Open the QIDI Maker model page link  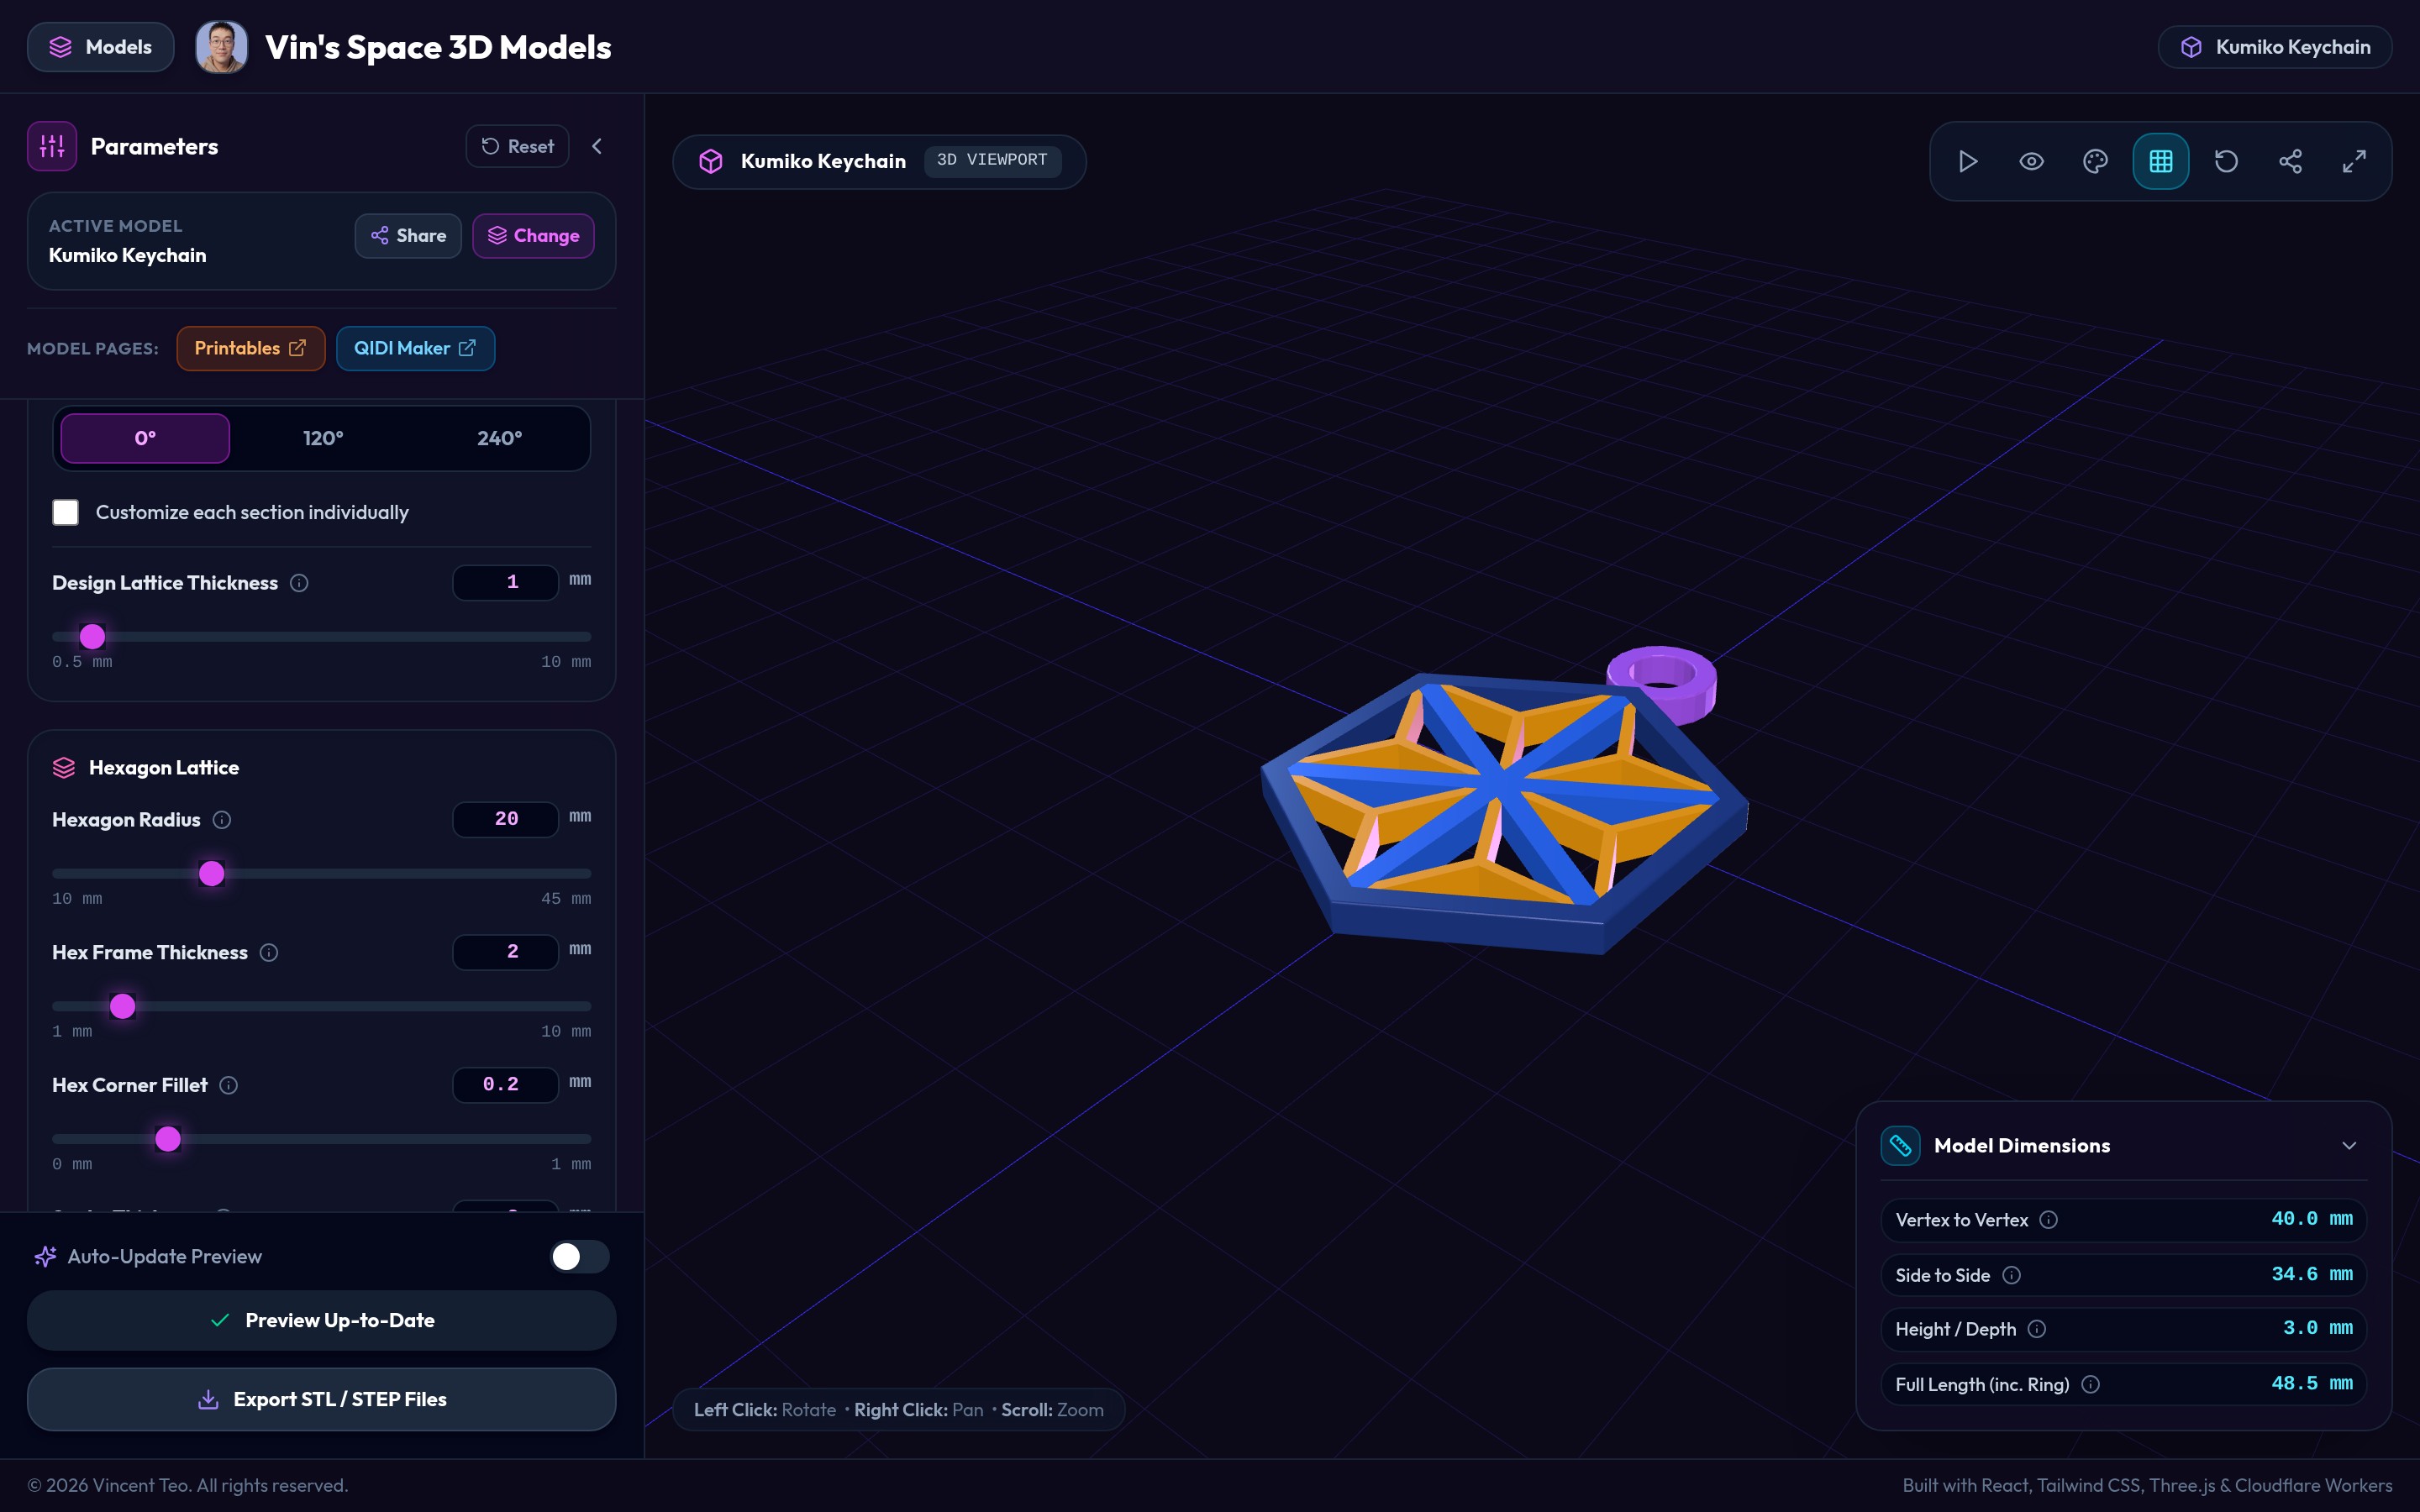click(x=415, y=348)
